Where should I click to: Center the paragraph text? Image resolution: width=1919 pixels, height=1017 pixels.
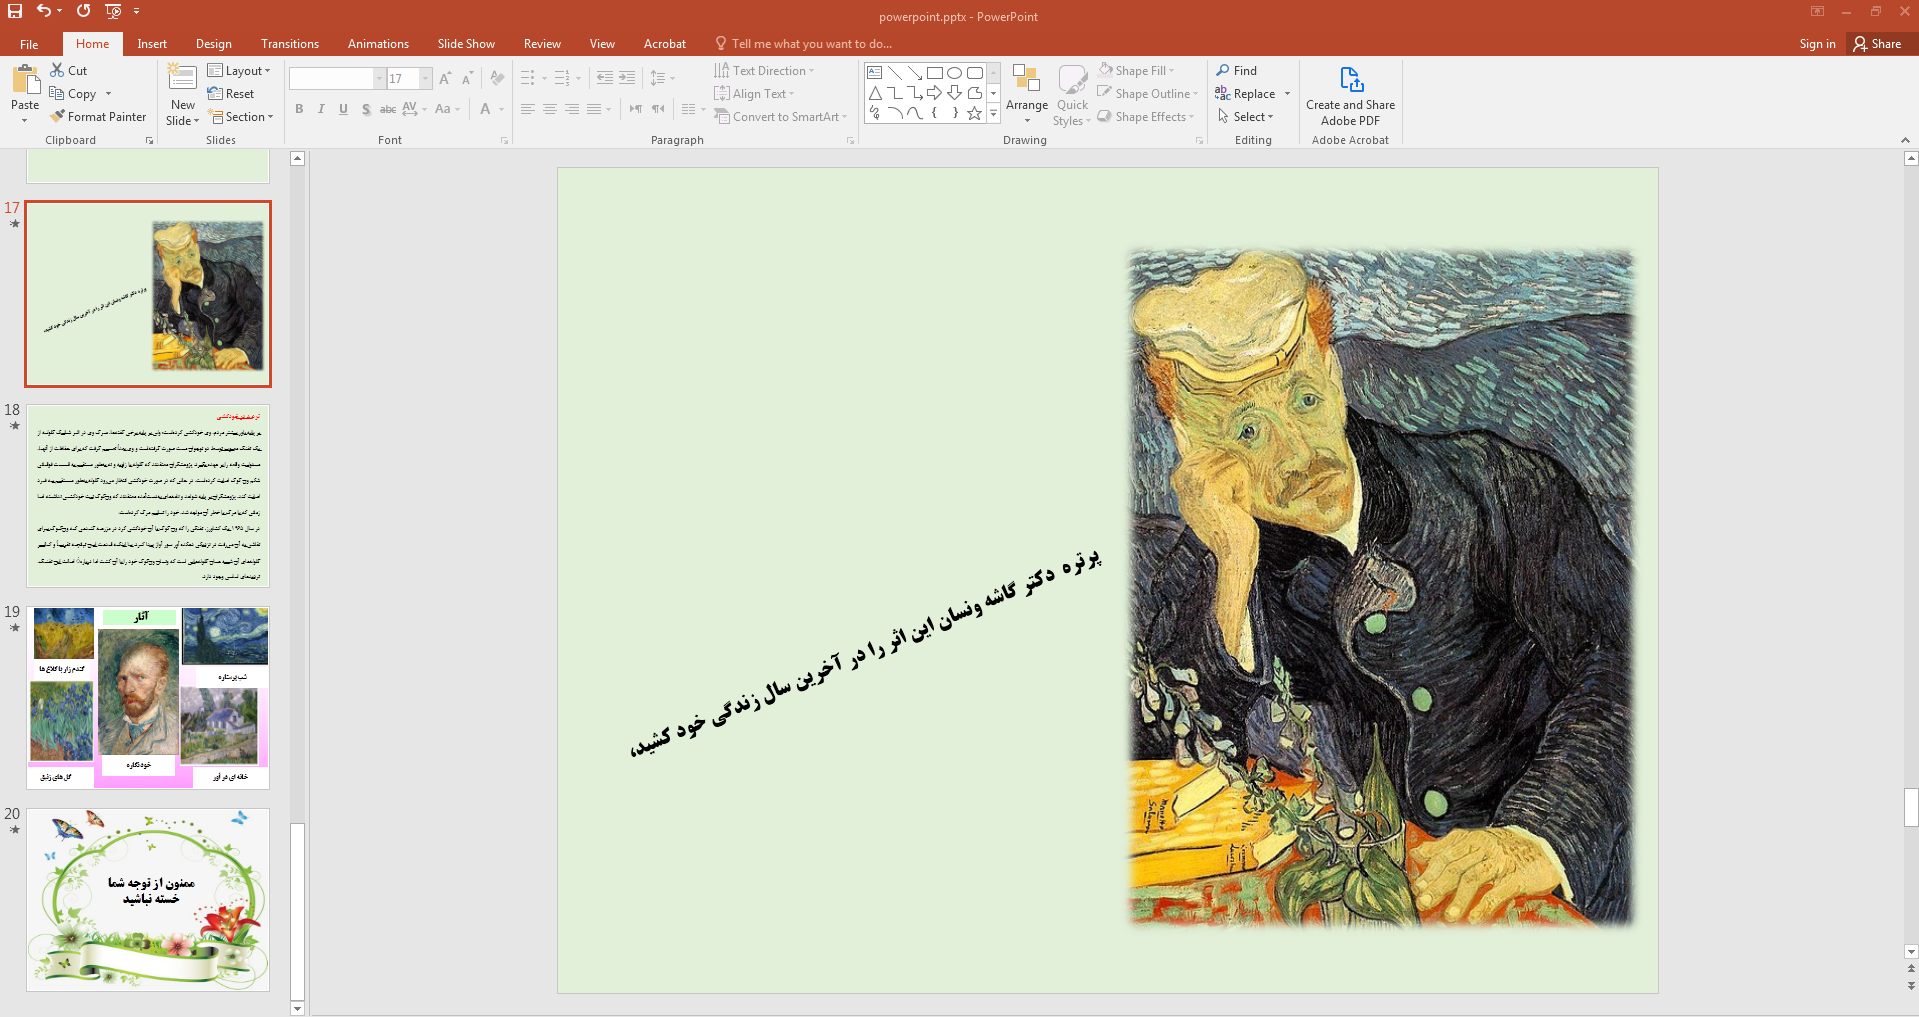(x=550, y=109)
